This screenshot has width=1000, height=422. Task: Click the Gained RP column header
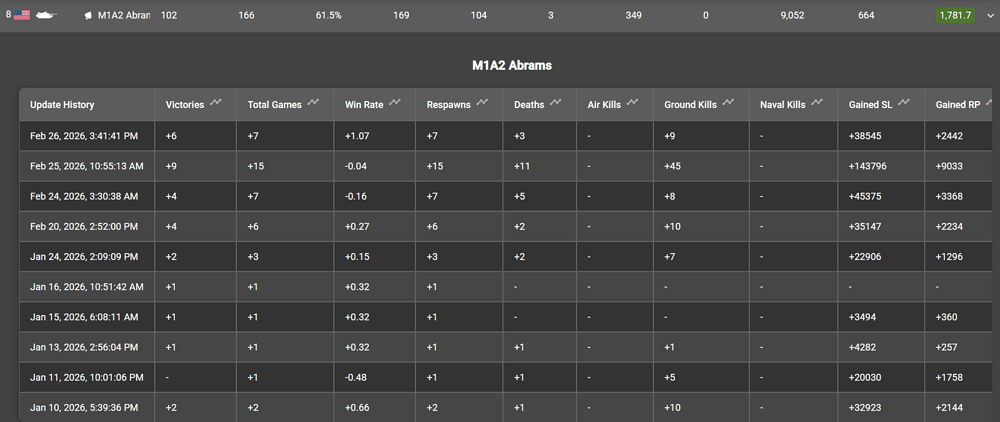click(958, 104)
